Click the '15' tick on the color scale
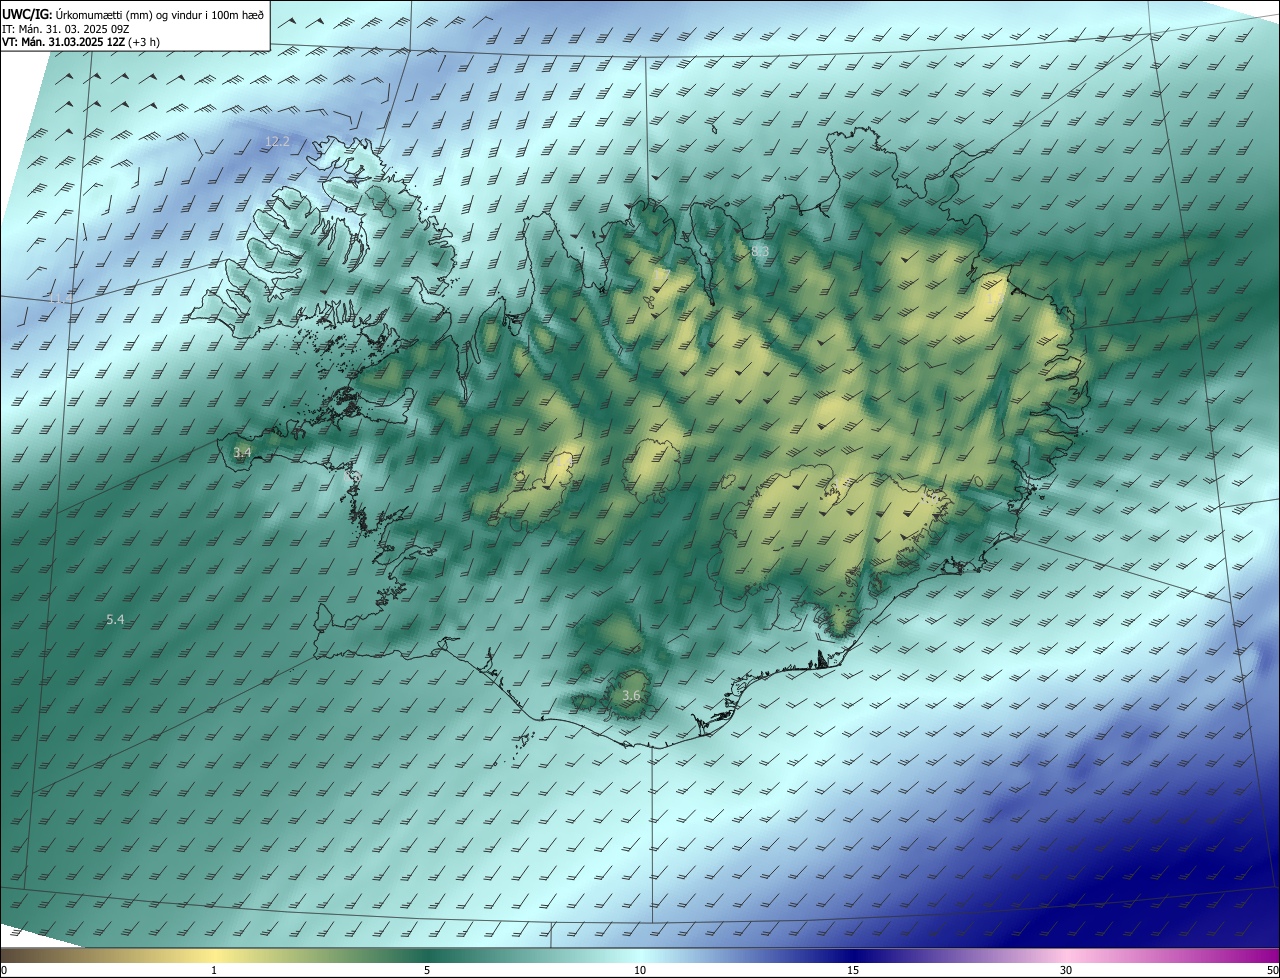This screenshot has width=1280, height=978. (x=853, y=970)
